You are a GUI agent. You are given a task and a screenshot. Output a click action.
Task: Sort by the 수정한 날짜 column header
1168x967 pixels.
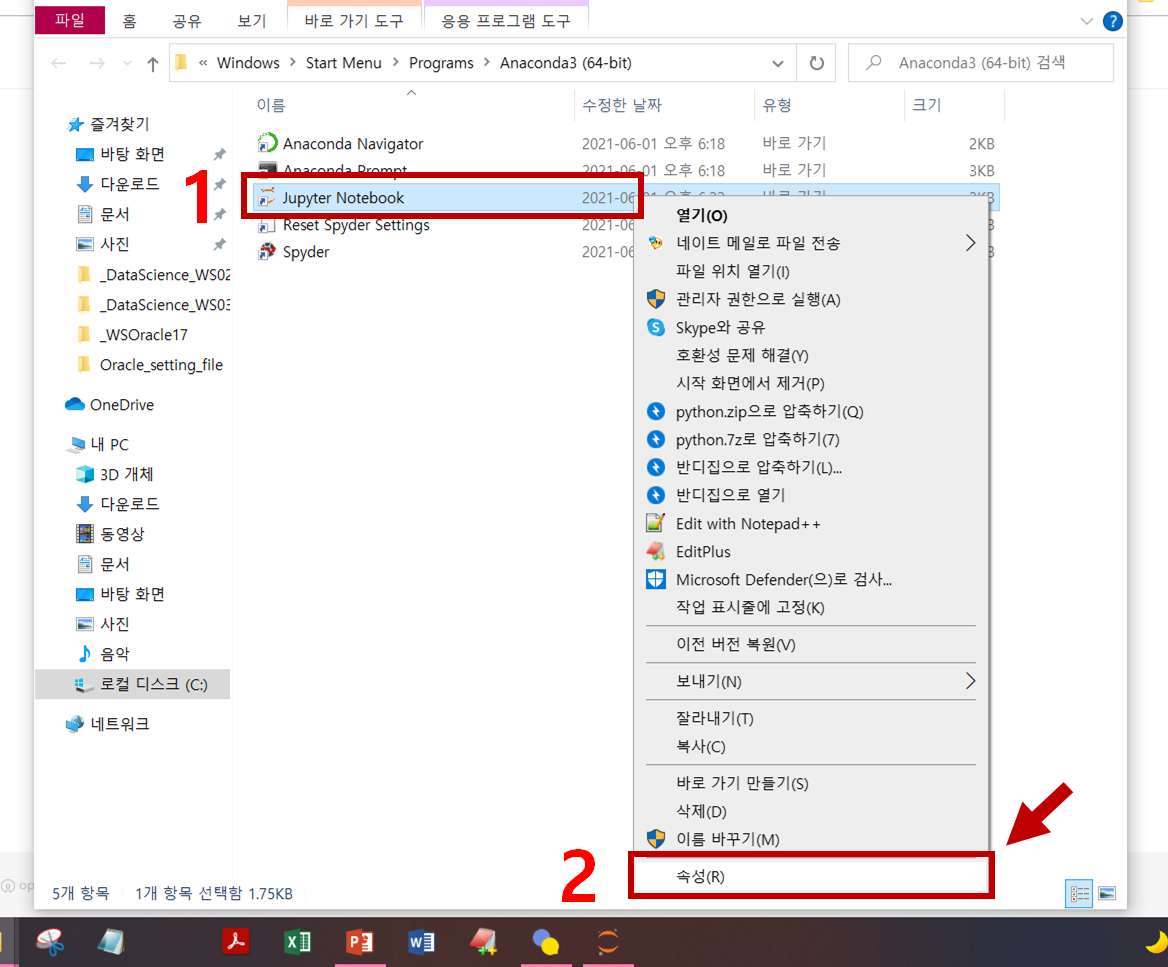(664, 105)
